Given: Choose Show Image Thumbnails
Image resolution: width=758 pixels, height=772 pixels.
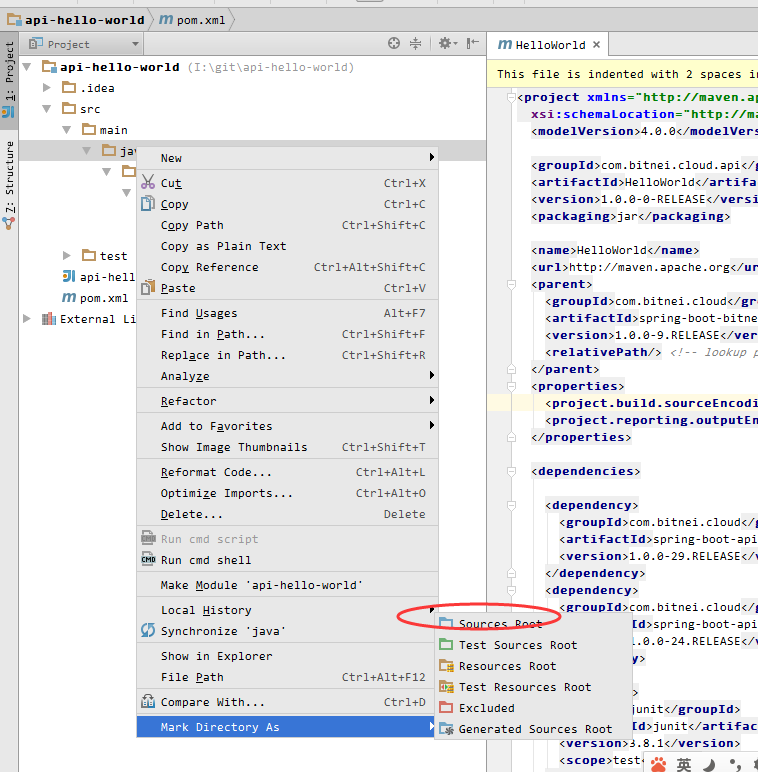Looking at the screenshot, I should [x=287, y=447].
